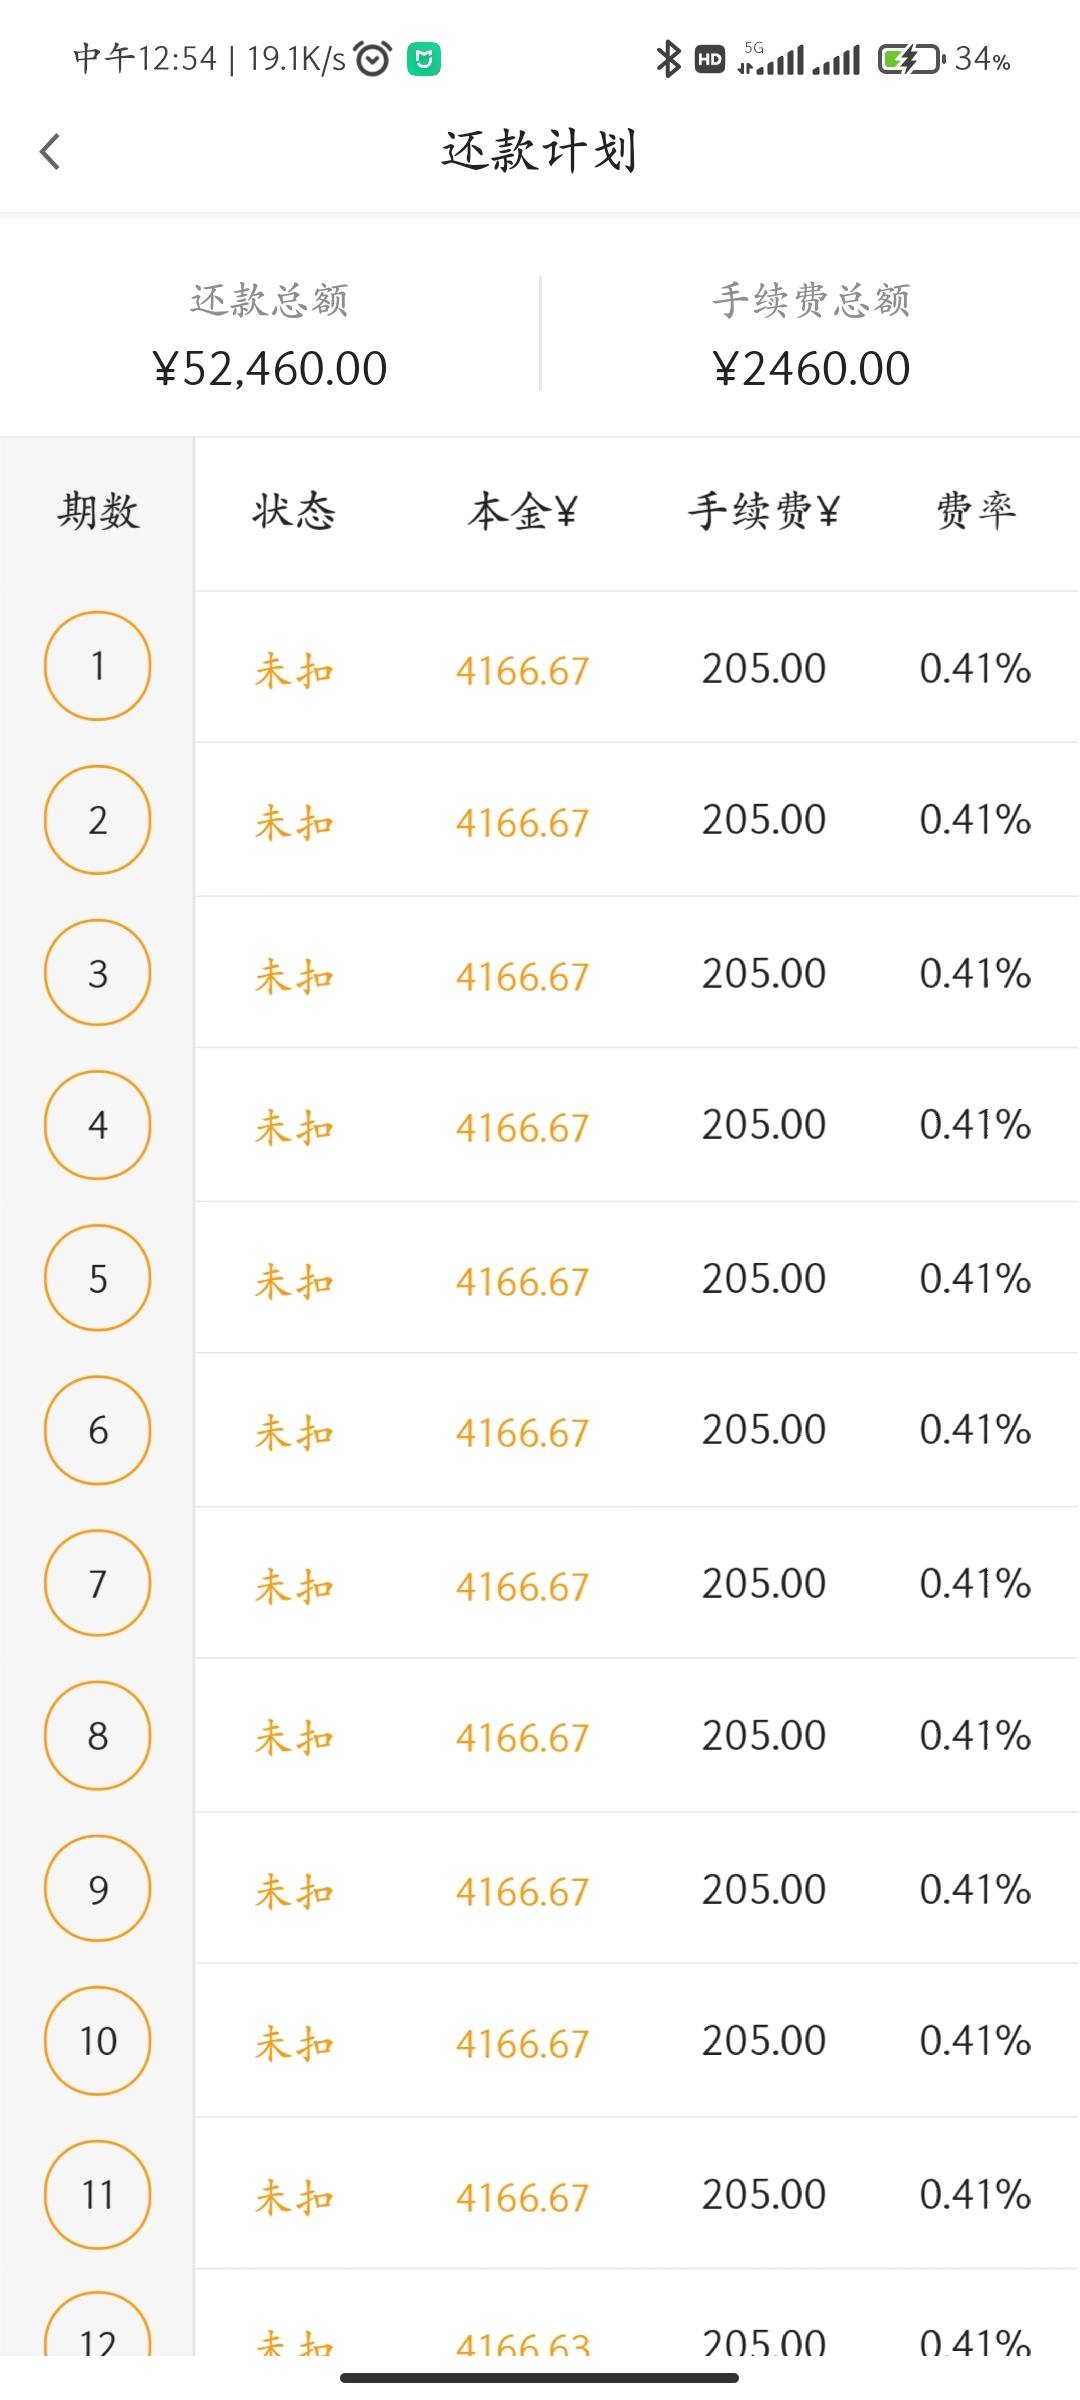The image size is (1080, 2400).
Task: Tap the 还款总额 ¥52,460.00 amount
Action: [x=270, y=369]
